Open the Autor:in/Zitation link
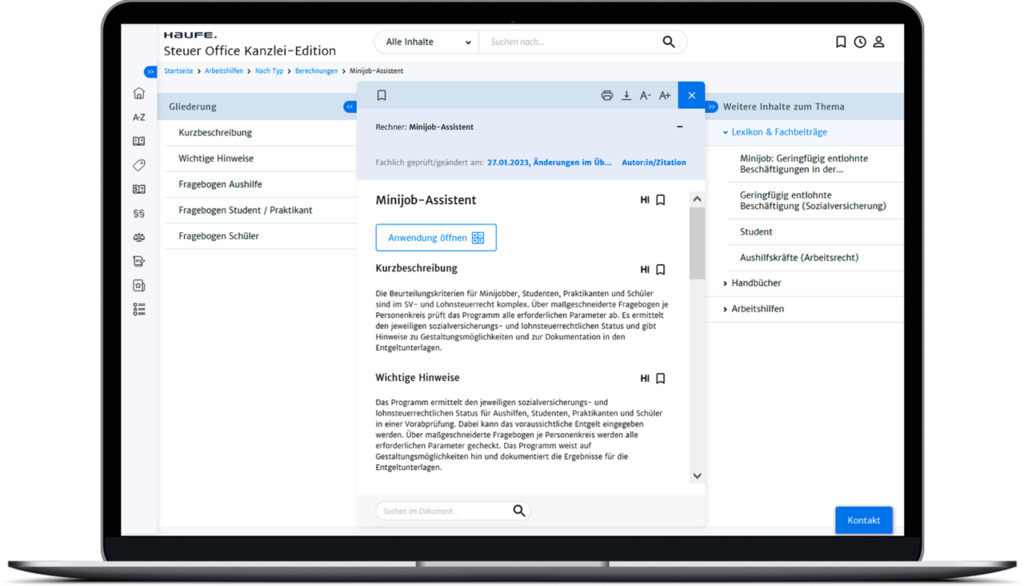Viewport: 1024px width, 586px height. pyautogui.click(x=654, y=162)
